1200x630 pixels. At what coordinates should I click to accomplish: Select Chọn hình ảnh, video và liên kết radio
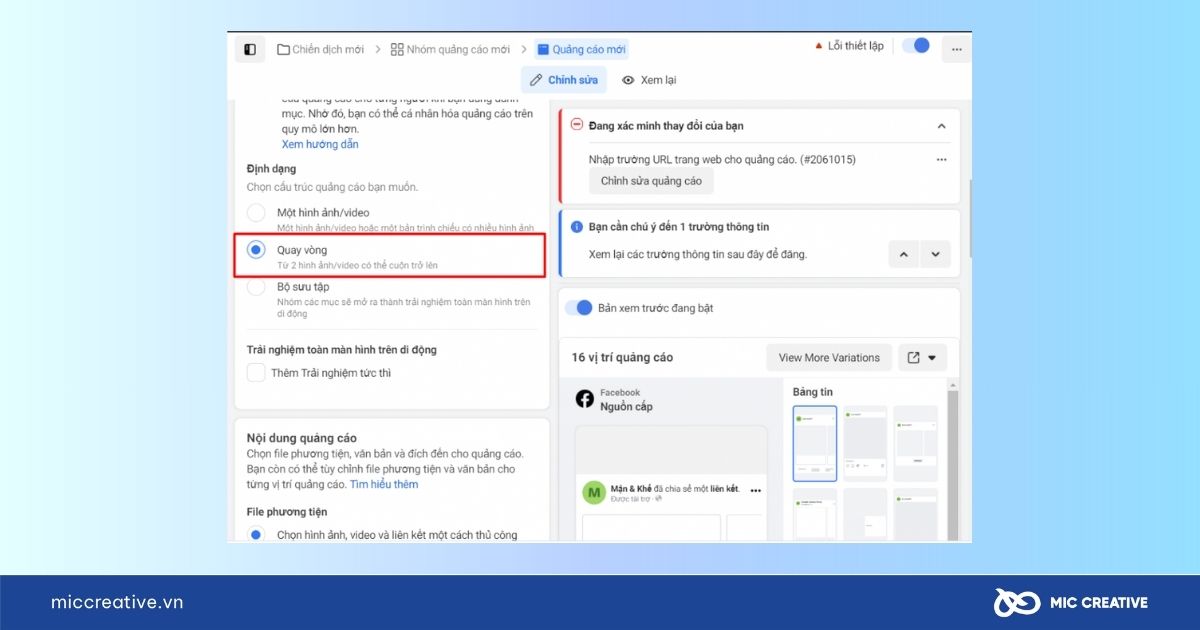coord(256,535)
